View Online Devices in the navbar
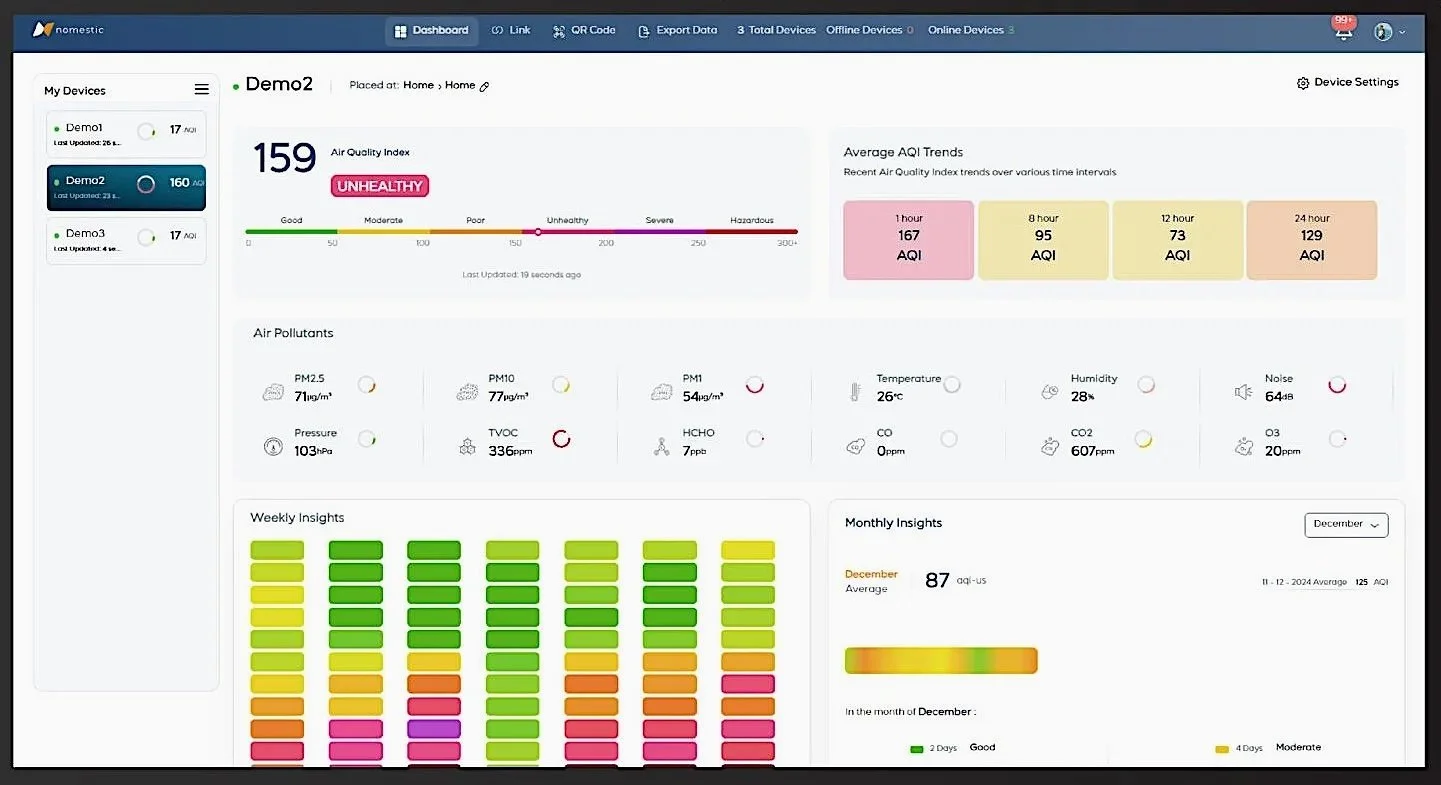Viewport: 1441px width, 785px height. click(x=965, y=30)
